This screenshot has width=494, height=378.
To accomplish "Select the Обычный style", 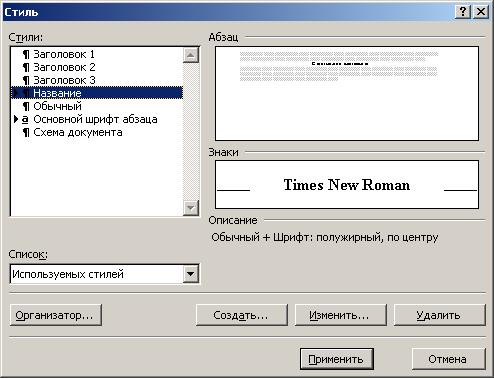I will 97,106.
